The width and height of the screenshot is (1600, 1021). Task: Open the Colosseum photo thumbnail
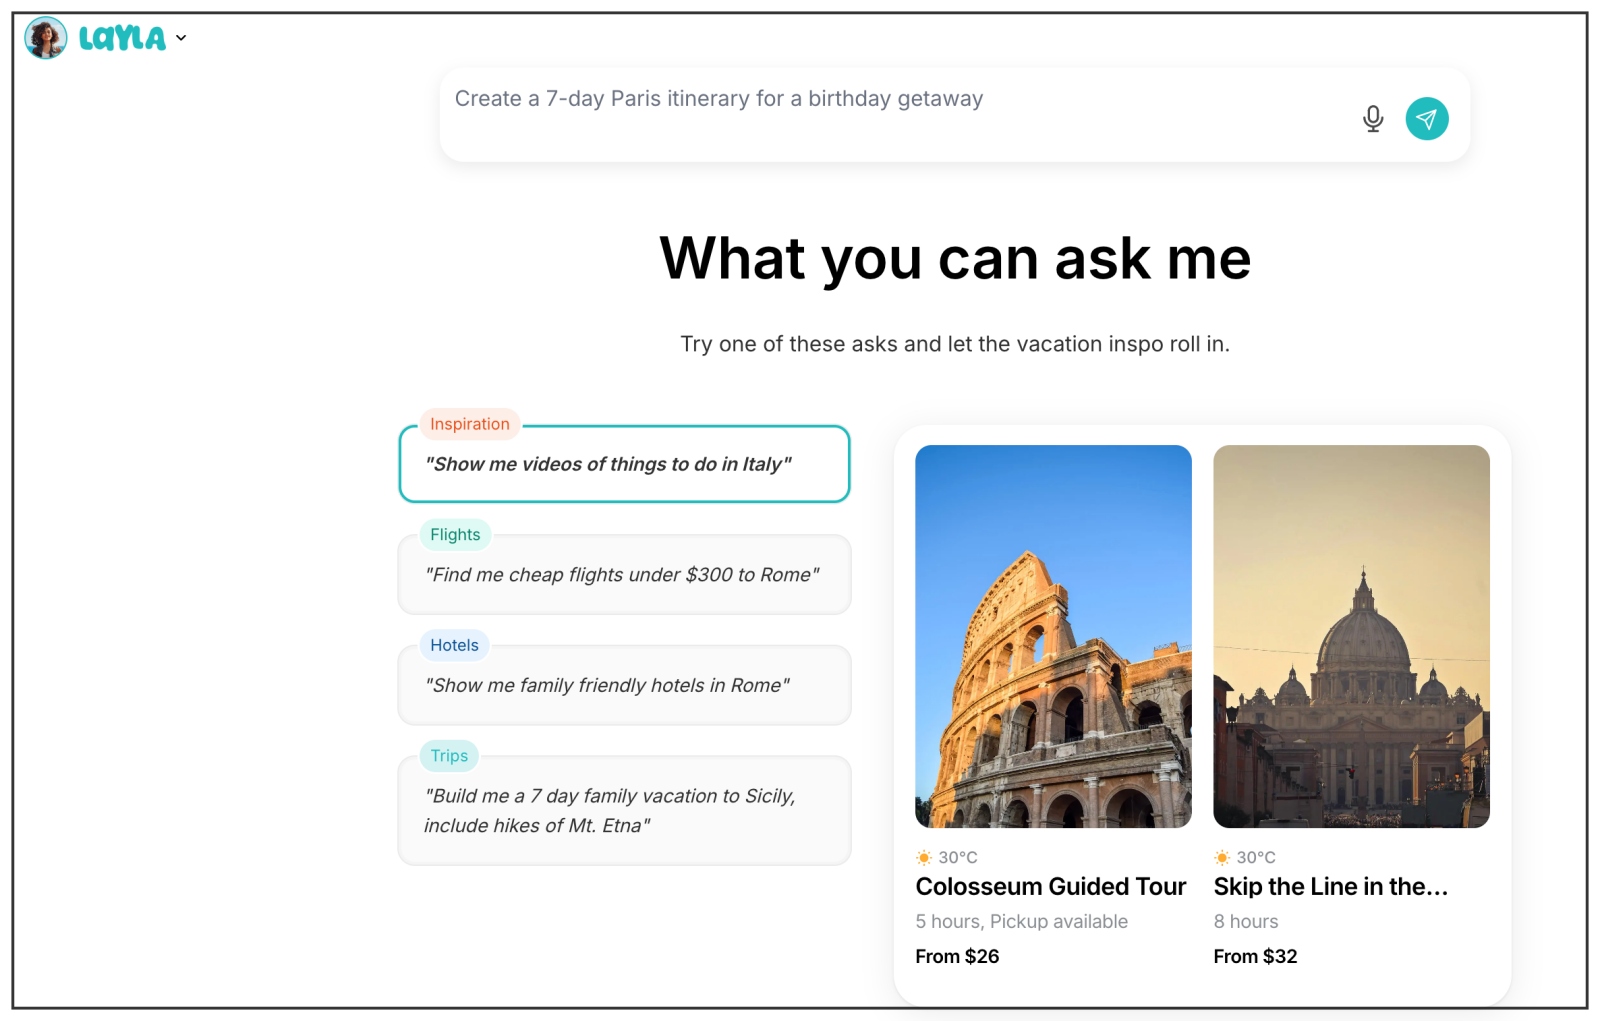click(x=1053, y=636)
